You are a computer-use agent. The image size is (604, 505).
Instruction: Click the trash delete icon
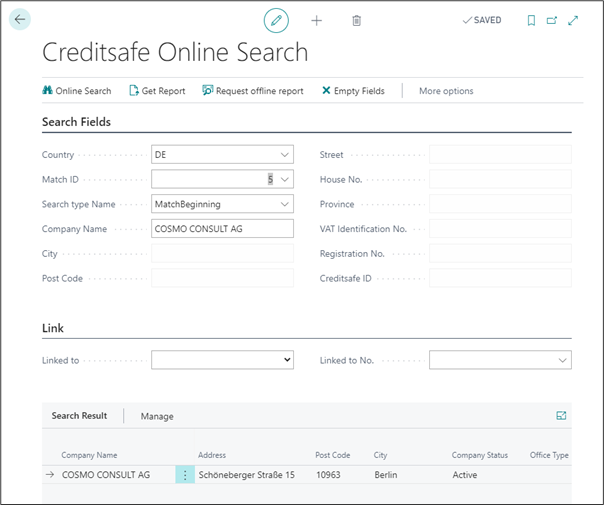pyautogui.click(x=357, y=20)
